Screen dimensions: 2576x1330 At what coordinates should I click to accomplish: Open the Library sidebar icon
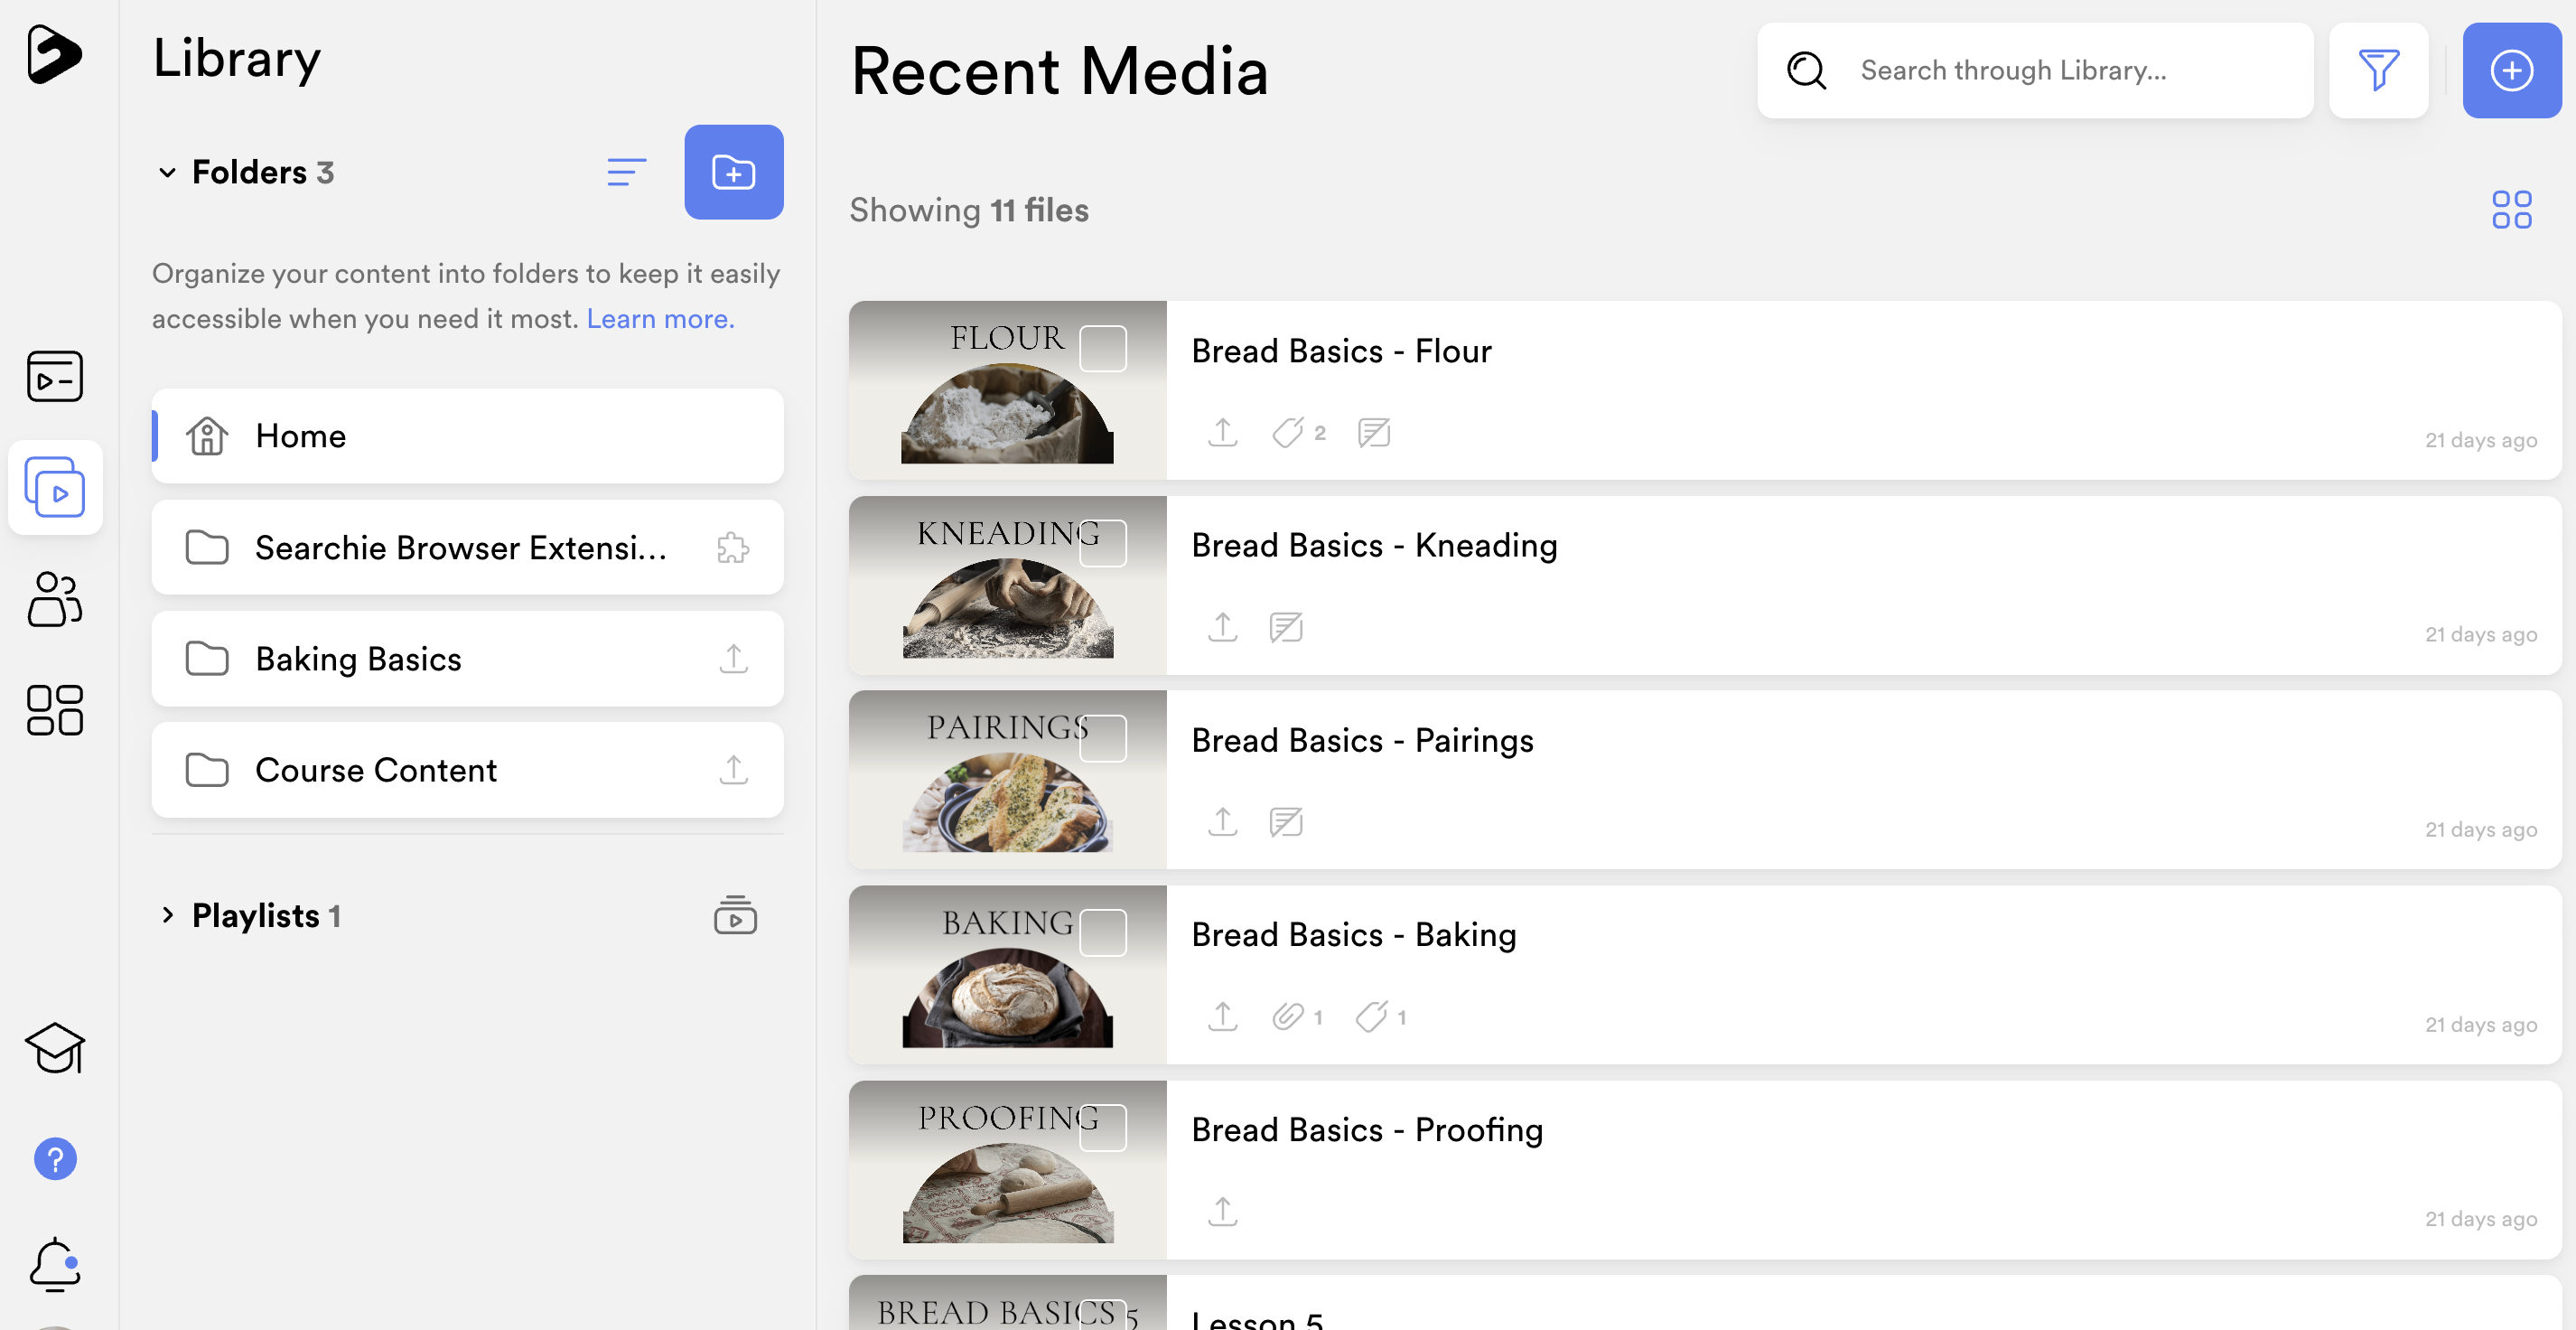coord(55,487)
